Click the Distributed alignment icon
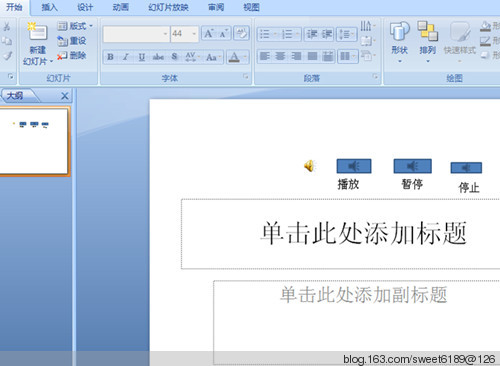The width and height of the screenshot is (500, 366). [x=328, y=56]
